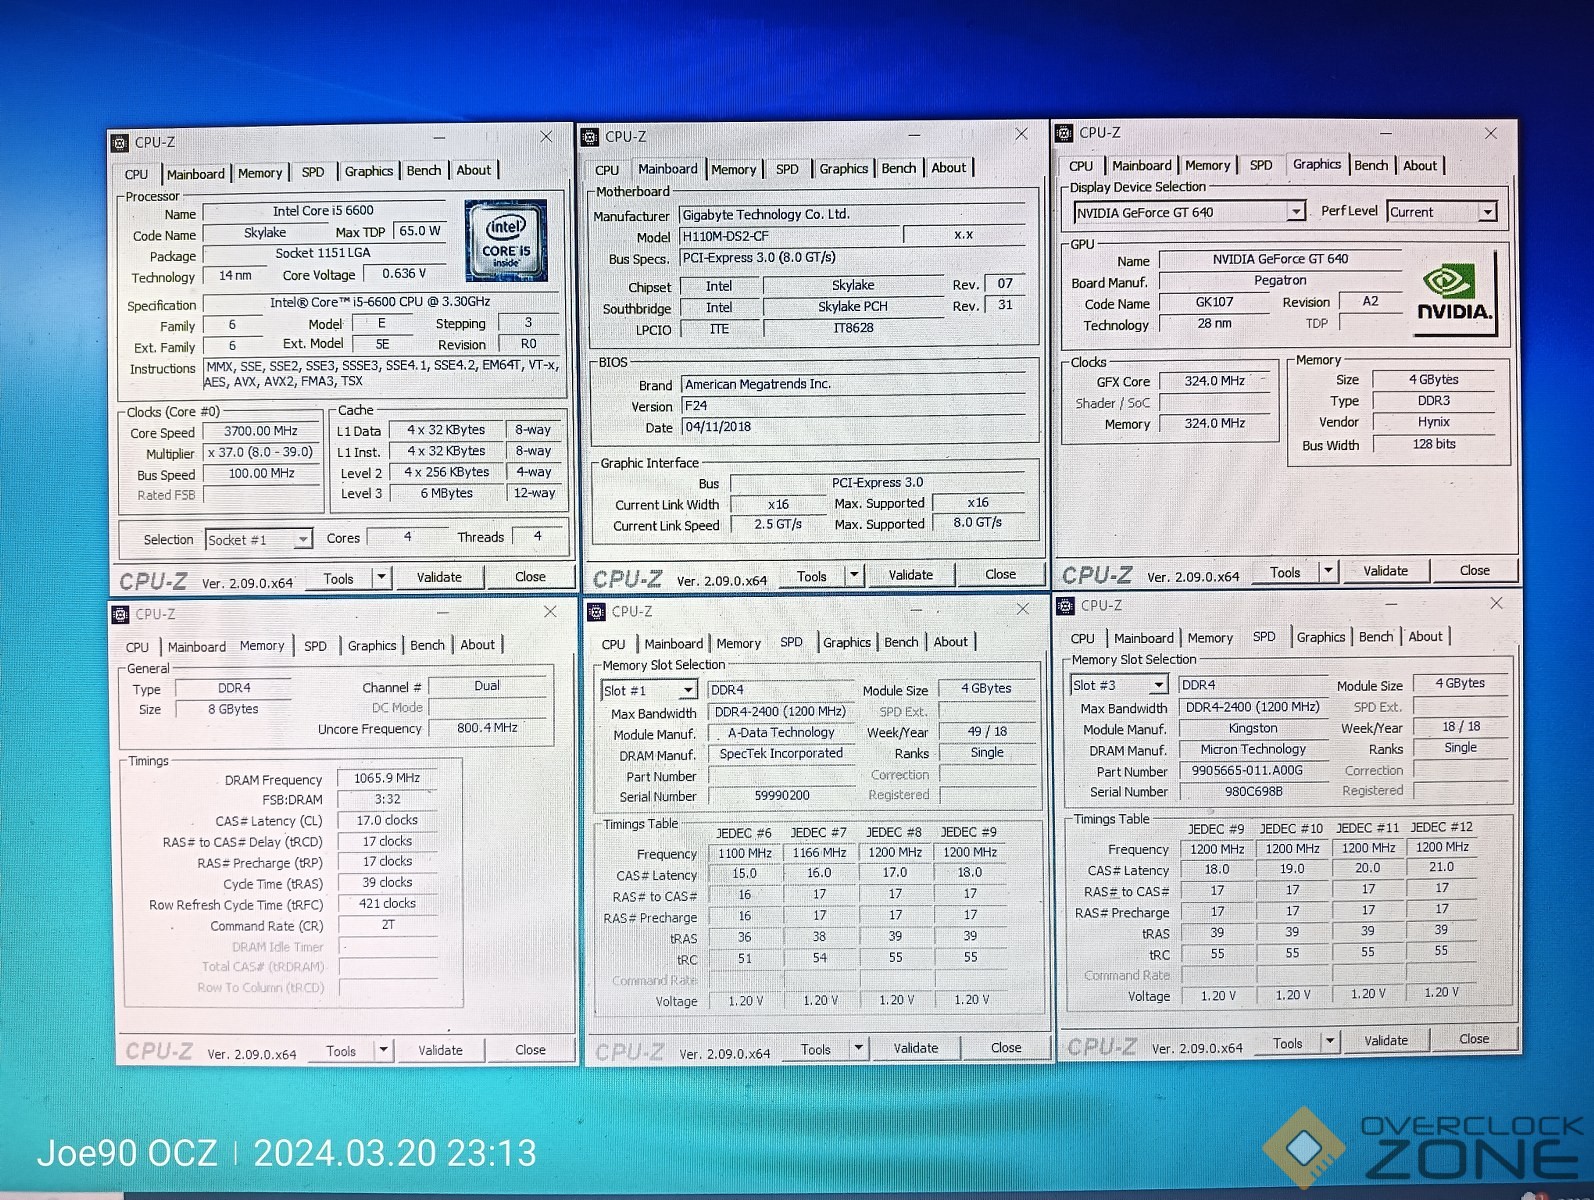Click Core Speed value 3700.00 MHz

[x=261, y=431]
